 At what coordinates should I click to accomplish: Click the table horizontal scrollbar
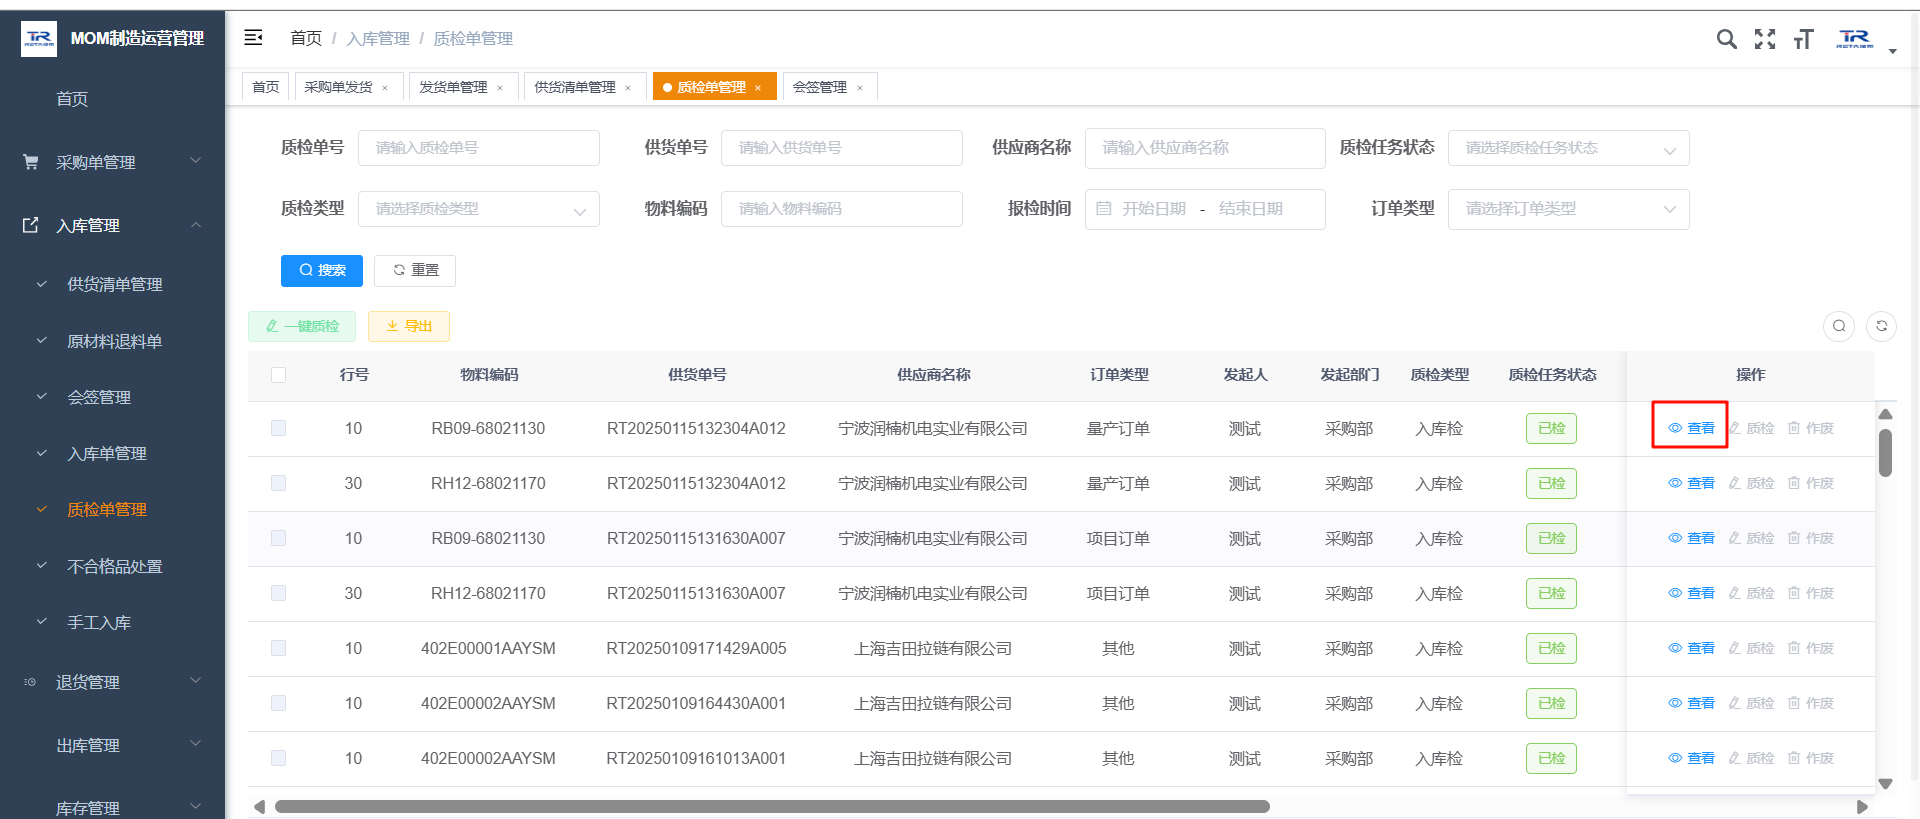(x=772, y=806)
